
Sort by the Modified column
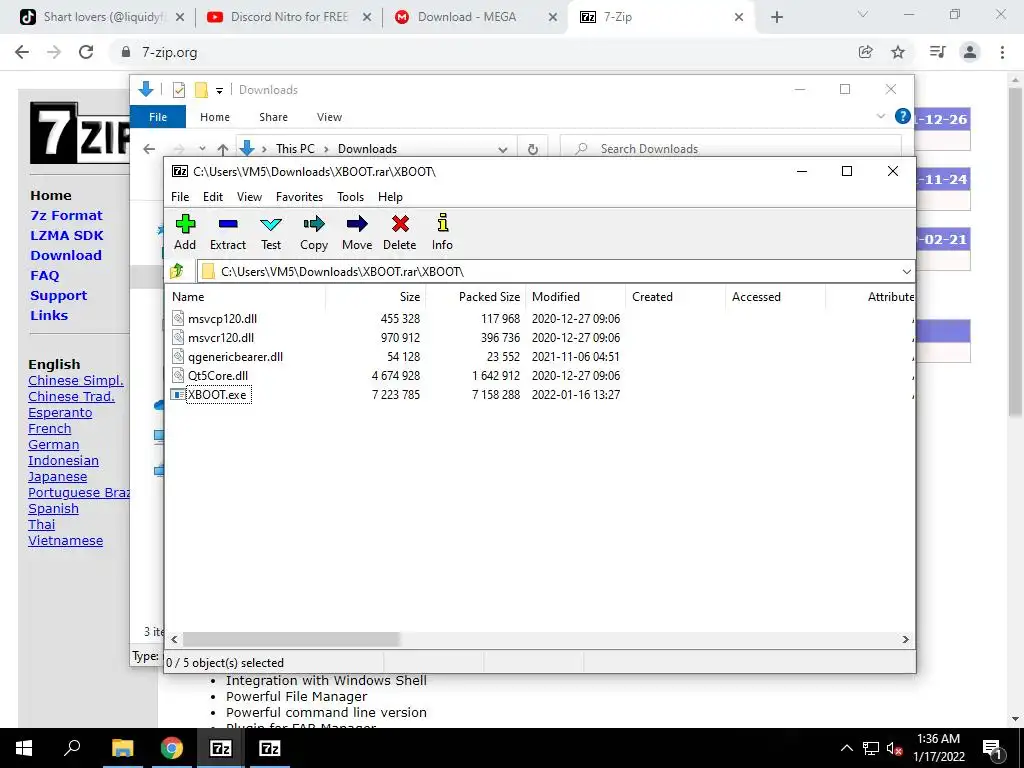tap(575, 296)
